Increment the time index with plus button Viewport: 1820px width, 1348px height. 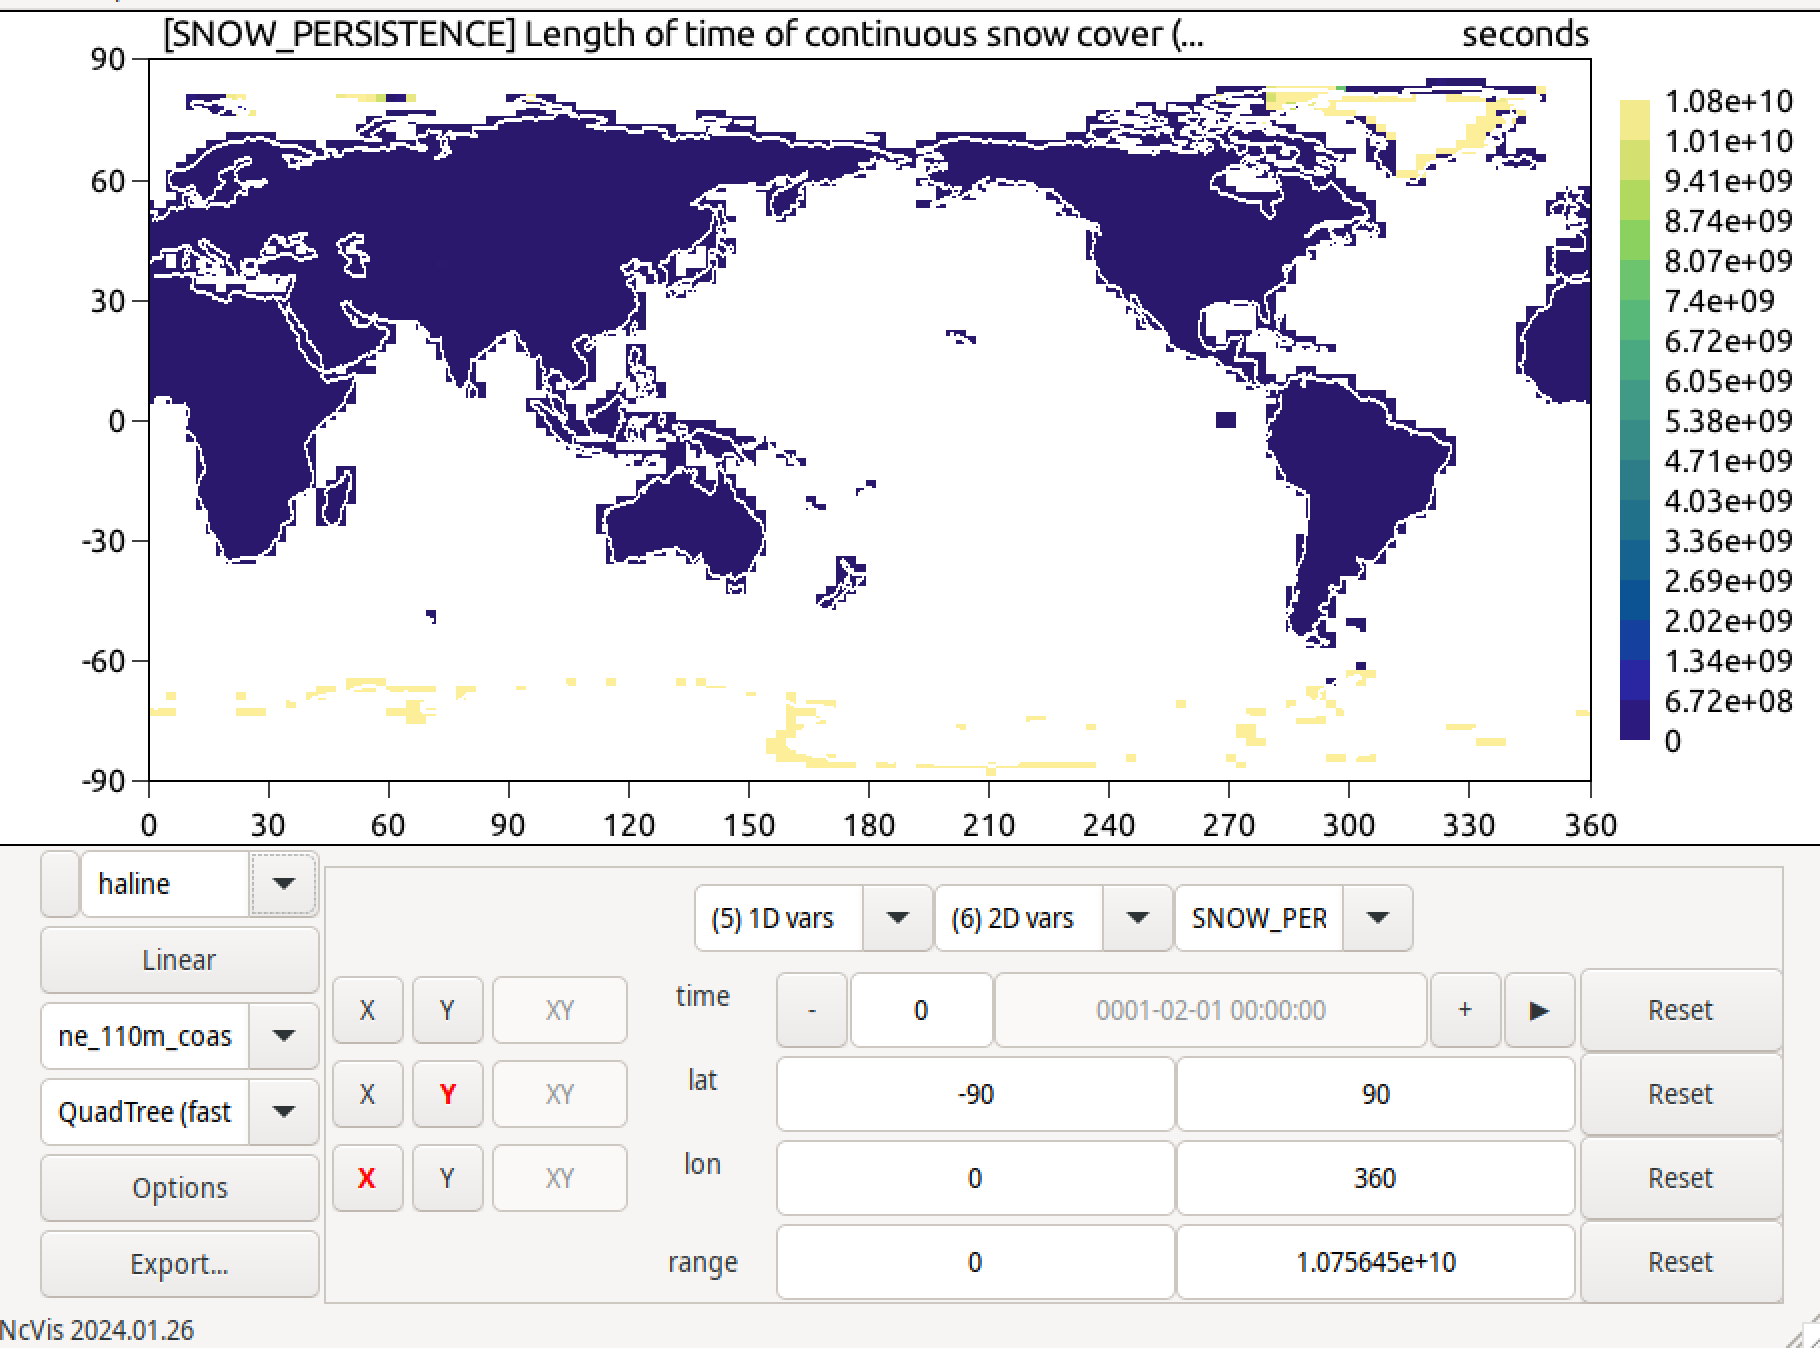[1465, 1010]
